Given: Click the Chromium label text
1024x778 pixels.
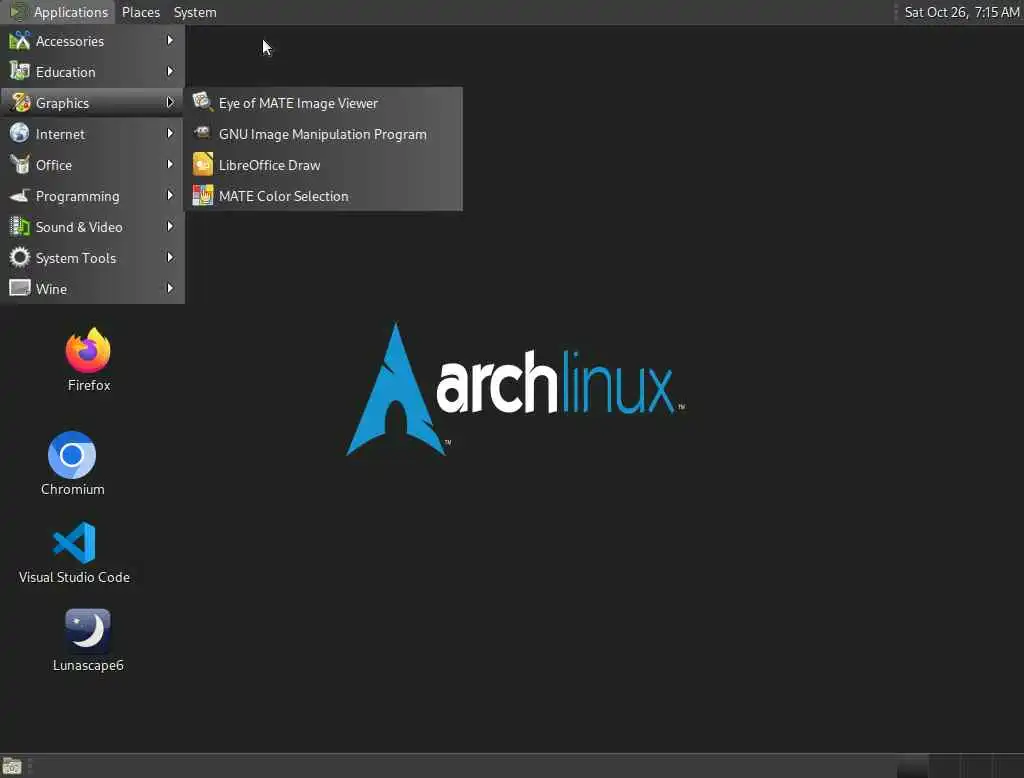Looking at the screenshot, I should point(72,489).
